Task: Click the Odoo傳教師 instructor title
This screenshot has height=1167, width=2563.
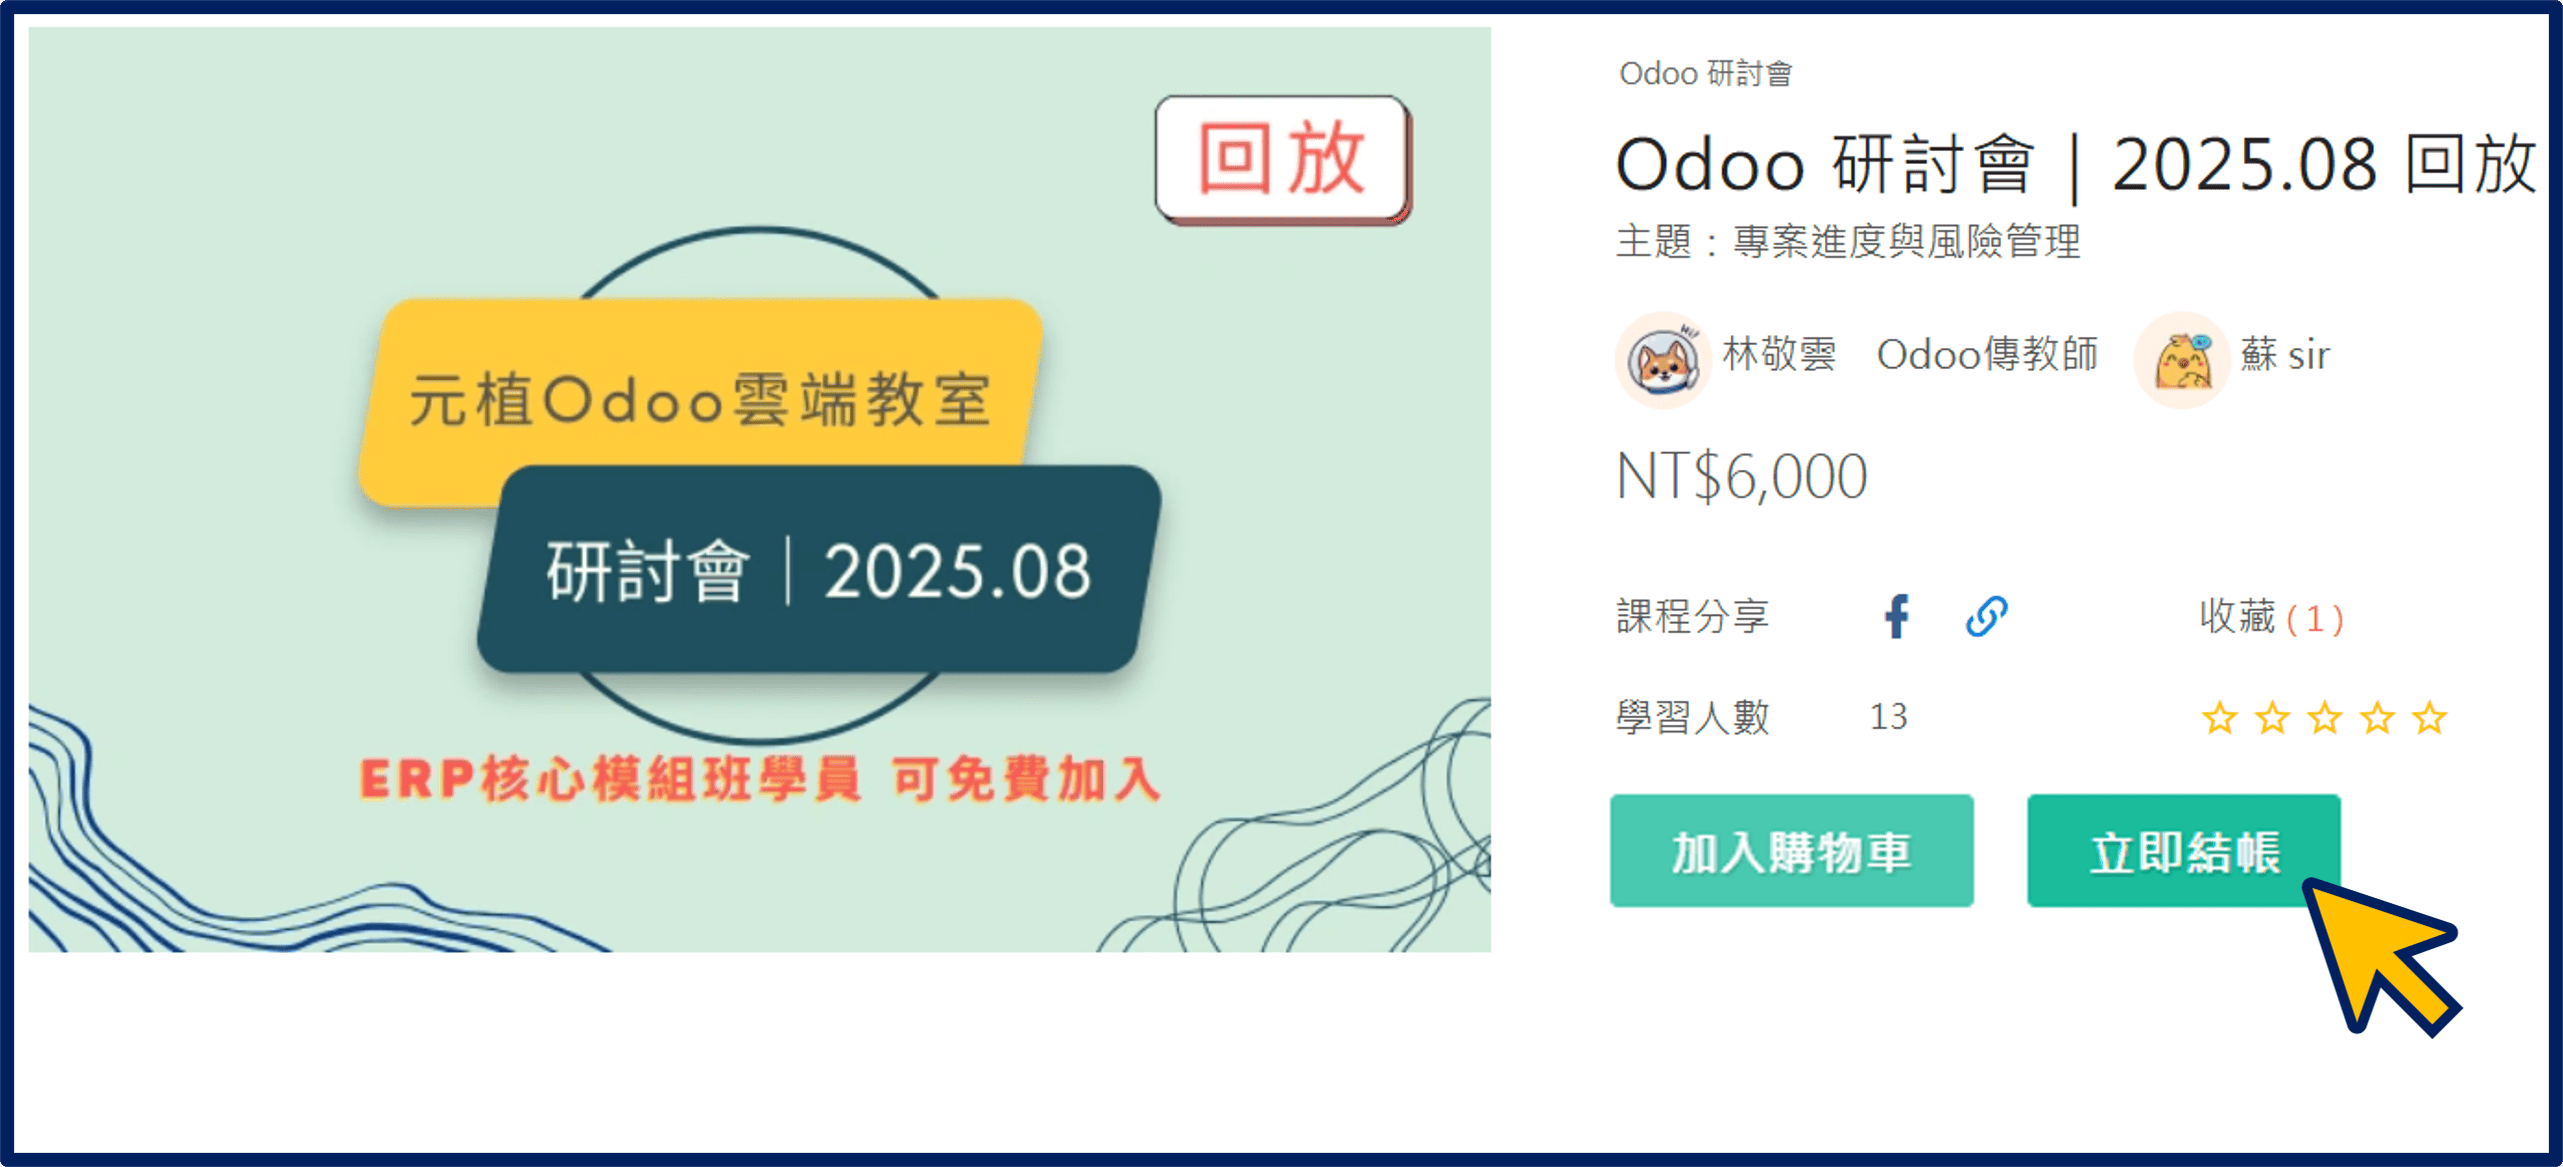Action: [1987, 355]
